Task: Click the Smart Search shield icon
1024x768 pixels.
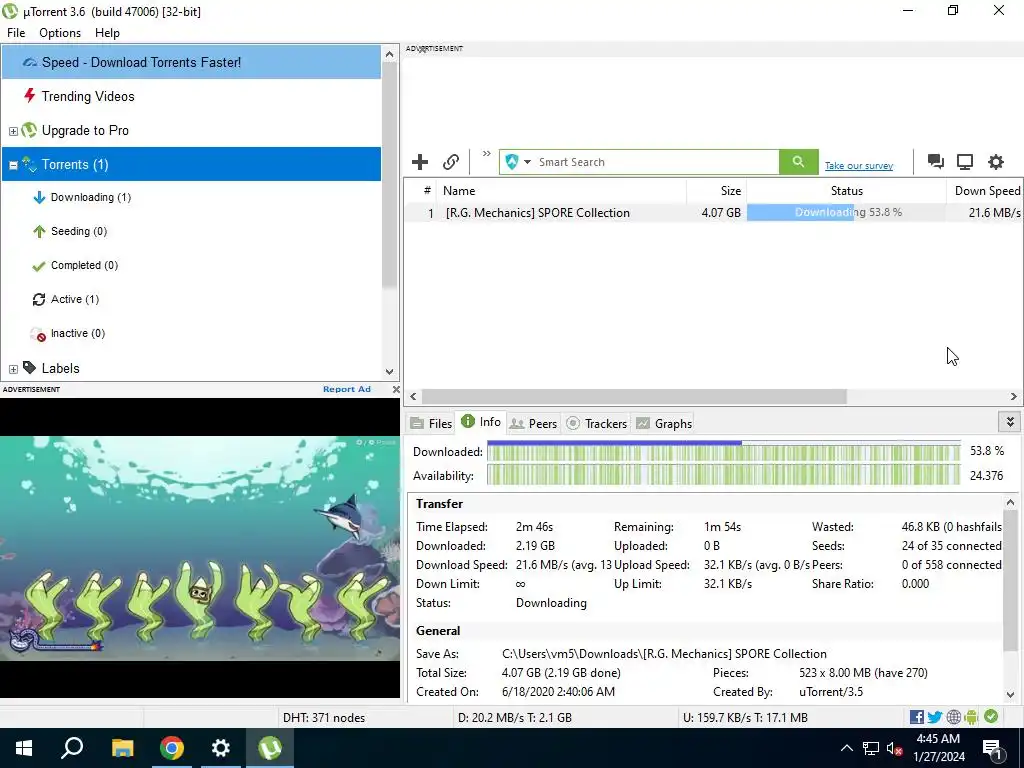Action: [512, 162]
